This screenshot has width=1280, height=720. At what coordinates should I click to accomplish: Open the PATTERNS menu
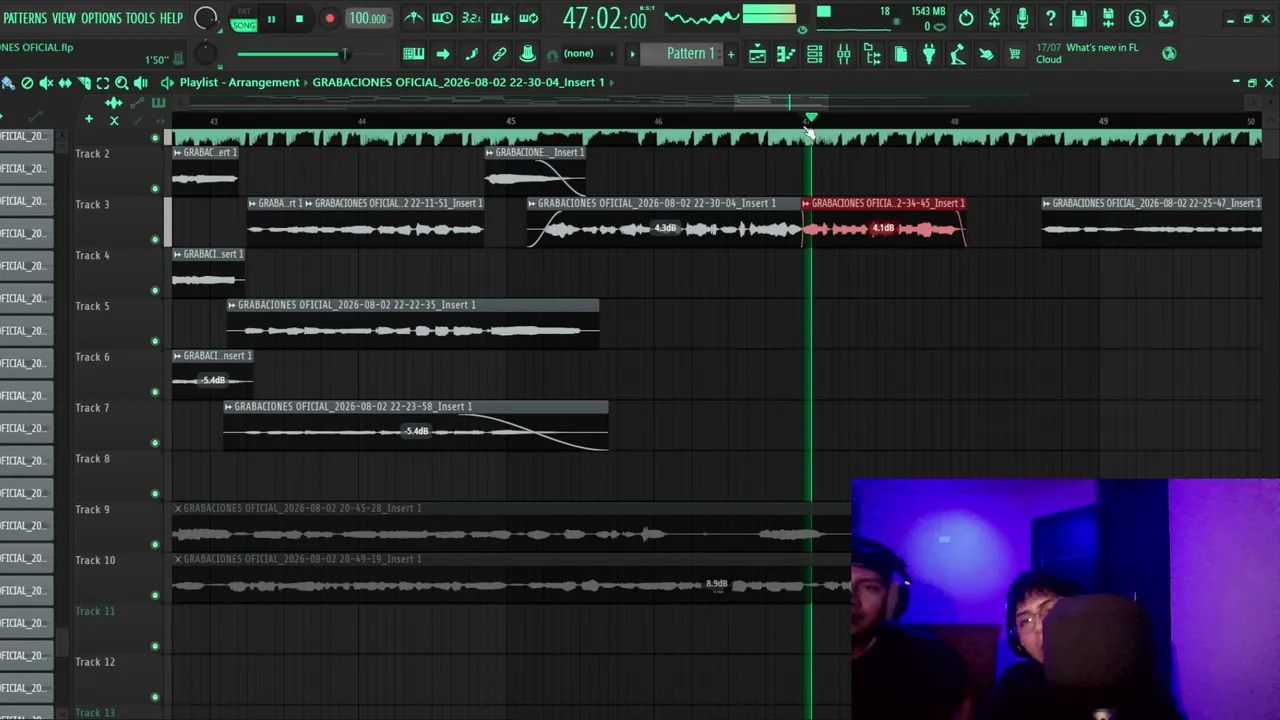coord(25,18)
